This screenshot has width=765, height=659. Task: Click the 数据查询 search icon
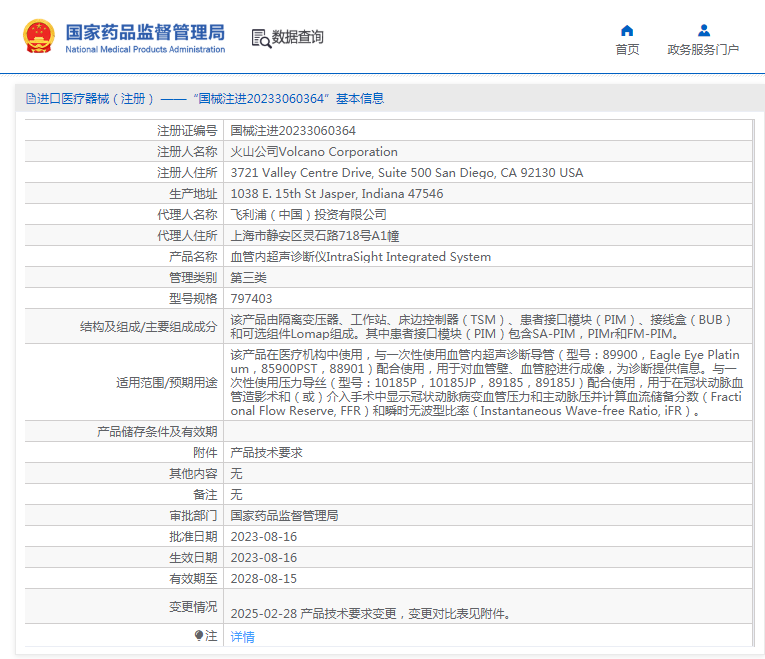pos(261,39)
